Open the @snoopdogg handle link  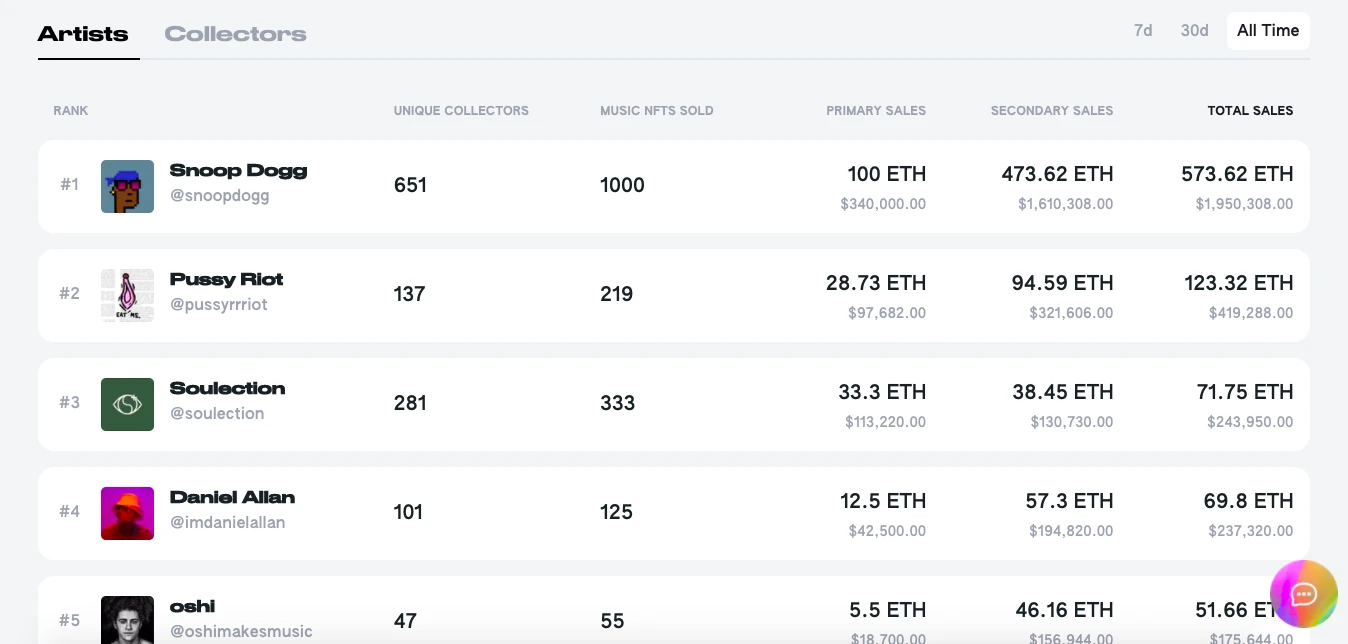220,196
